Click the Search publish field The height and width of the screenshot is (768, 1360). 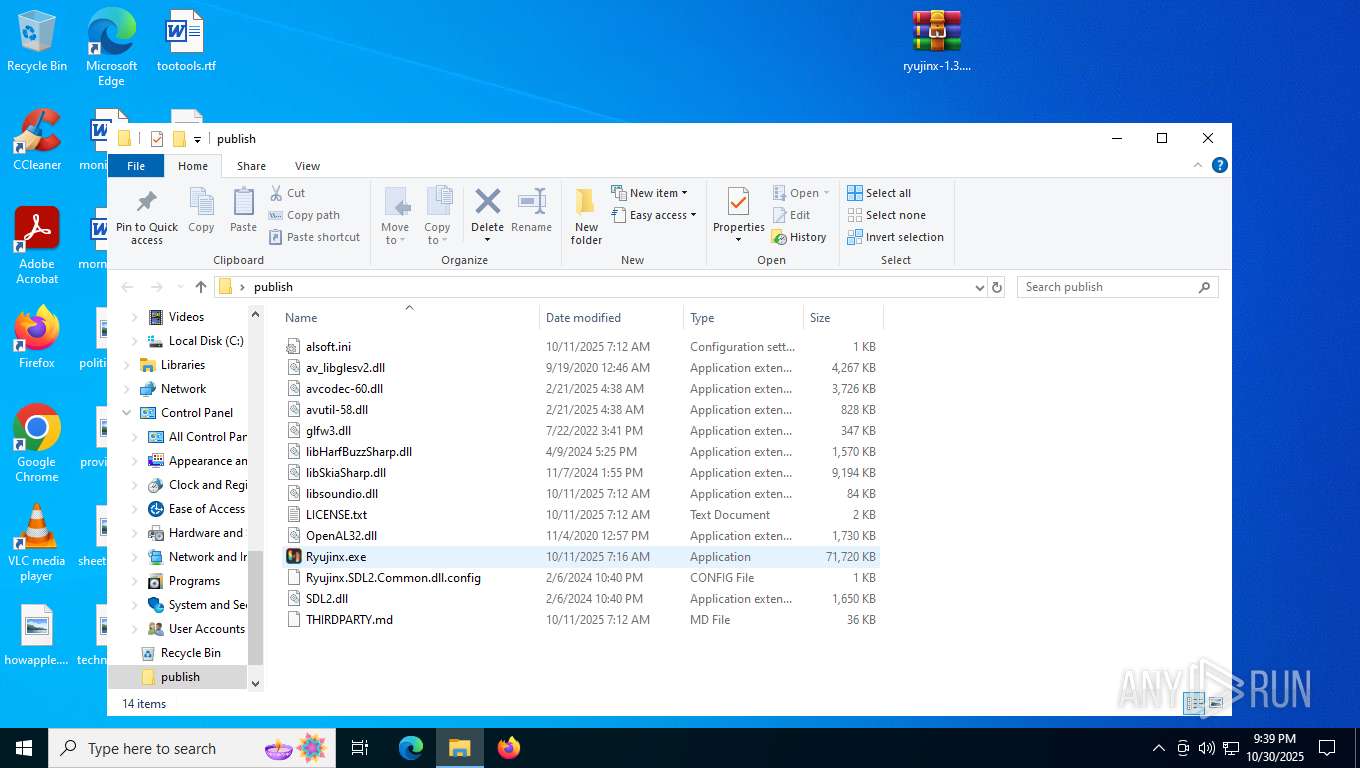1117,287
